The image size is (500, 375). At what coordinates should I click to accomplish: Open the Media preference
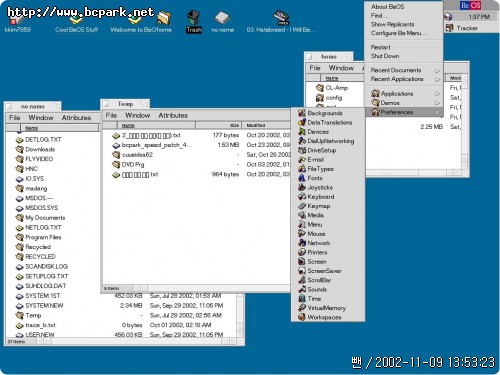tap(328, 215)
